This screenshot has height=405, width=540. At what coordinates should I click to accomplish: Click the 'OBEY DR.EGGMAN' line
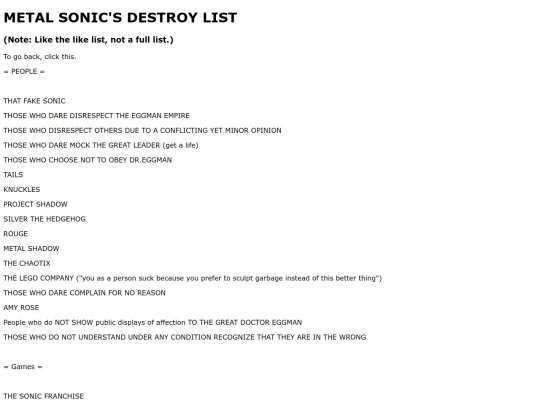87,160
